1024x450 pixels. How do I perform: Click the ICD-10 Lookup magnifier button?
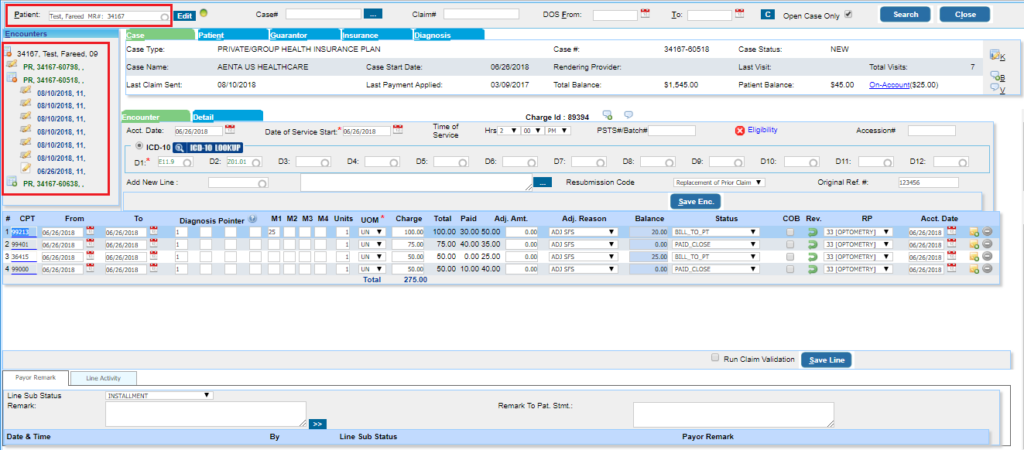point(180,147)
